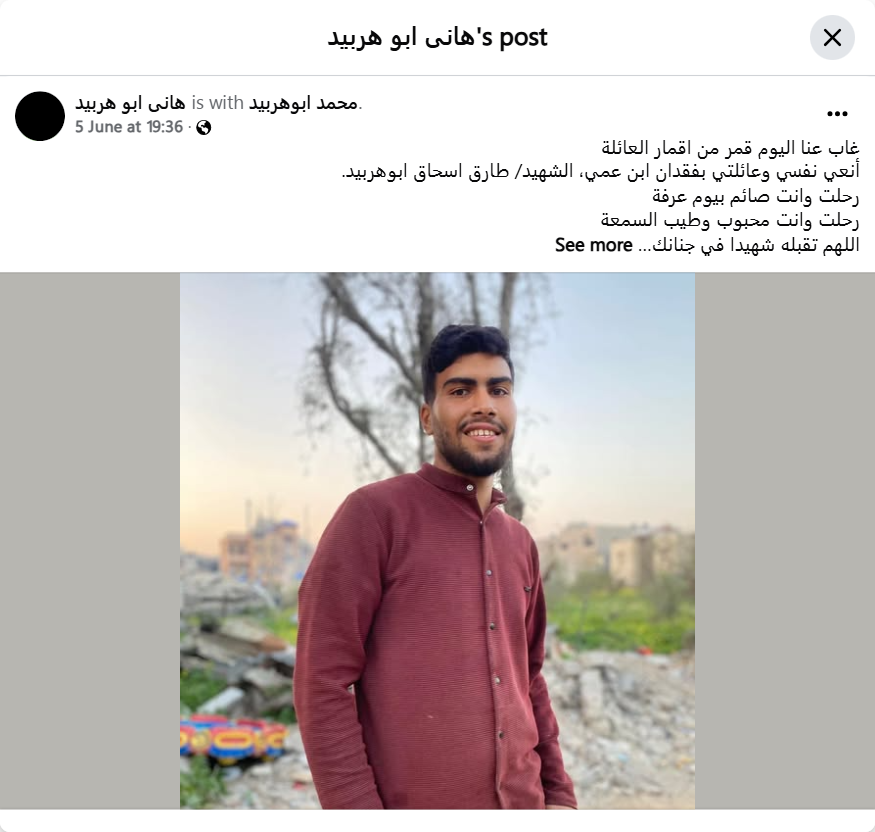Open the author's round profile picture
Viewport: 875px width, 832px height.
(x=40, y=116)
